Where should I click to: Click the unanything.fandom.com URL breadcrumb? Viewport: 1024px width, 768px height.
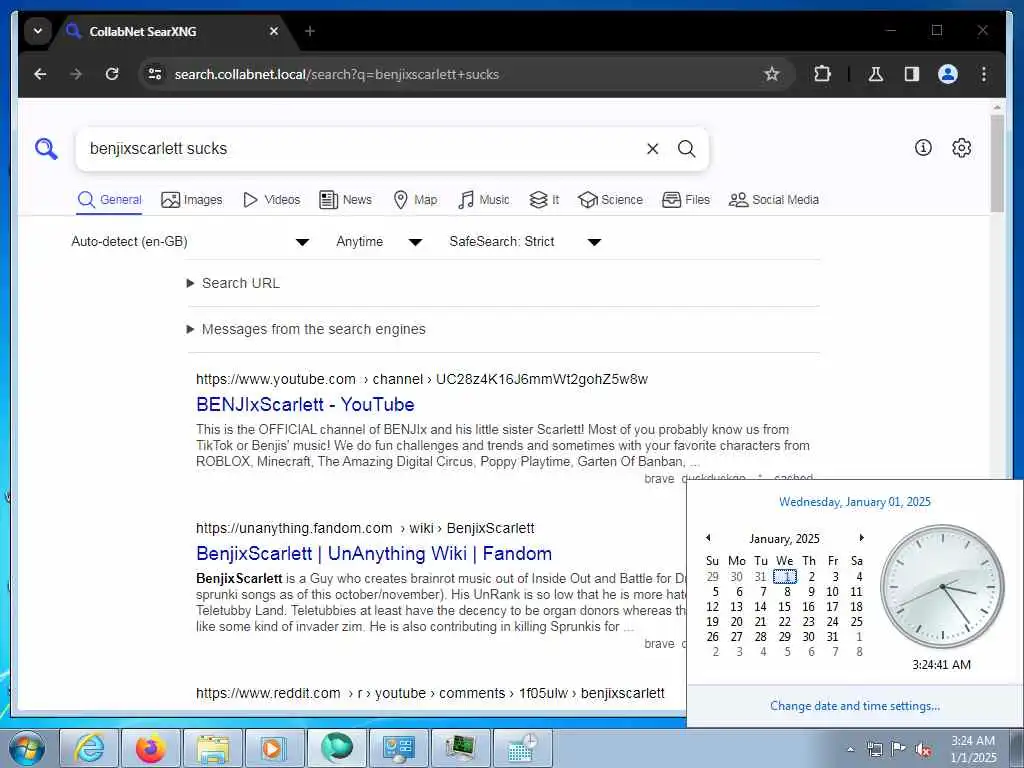(x=365, y=528)
